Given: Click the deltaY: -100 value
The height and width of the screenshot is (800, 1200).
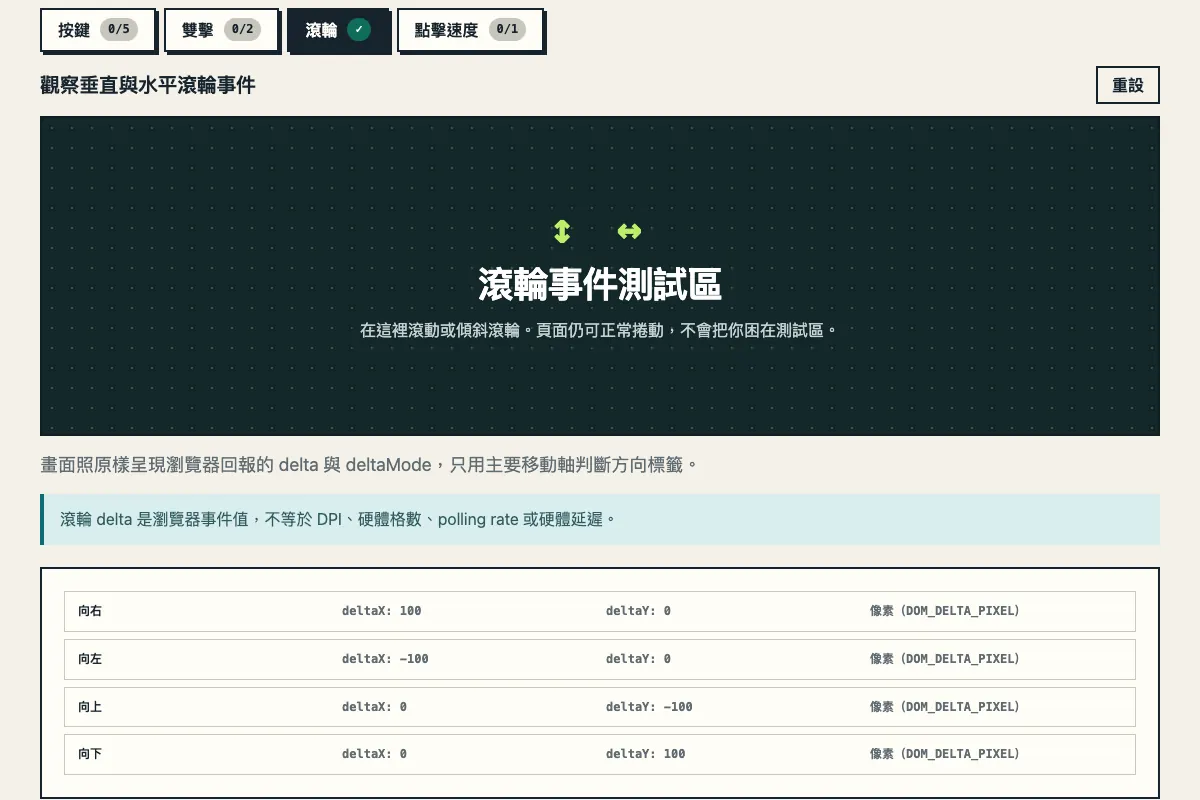Looking at the screenshot, I should tap(649, 707).
